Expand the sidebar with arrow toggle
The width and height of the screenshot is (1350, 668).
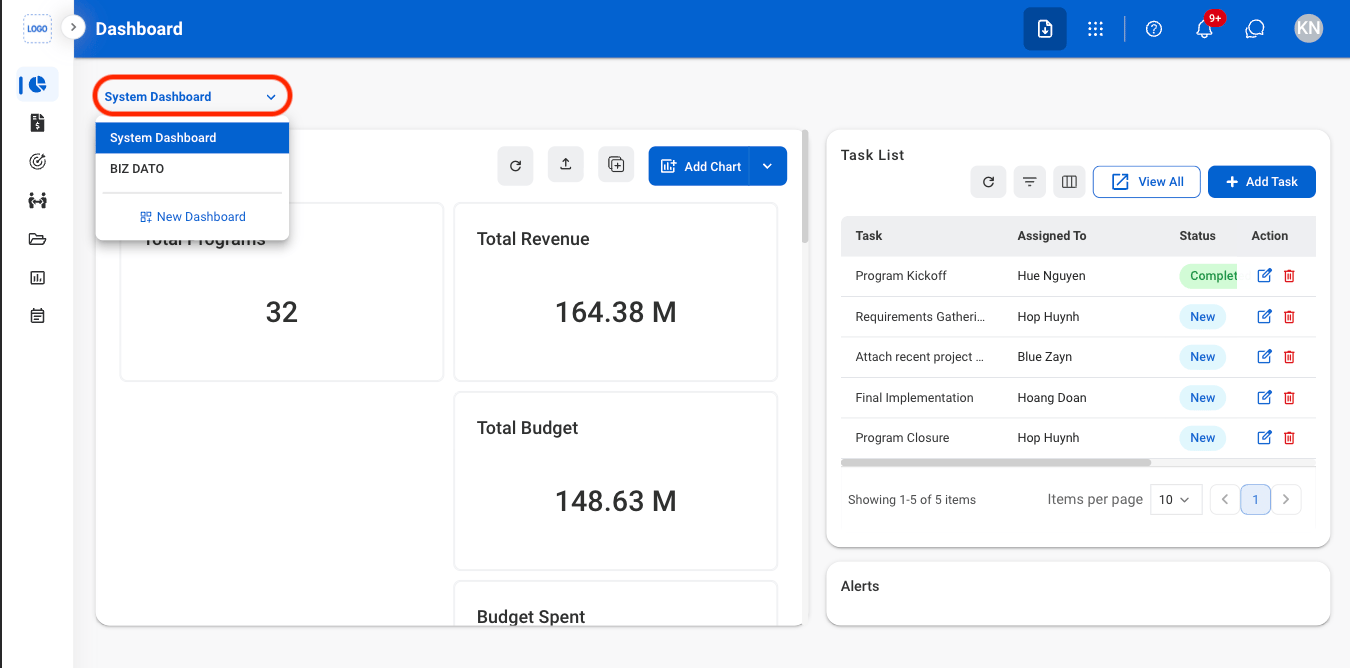[73, 27]
